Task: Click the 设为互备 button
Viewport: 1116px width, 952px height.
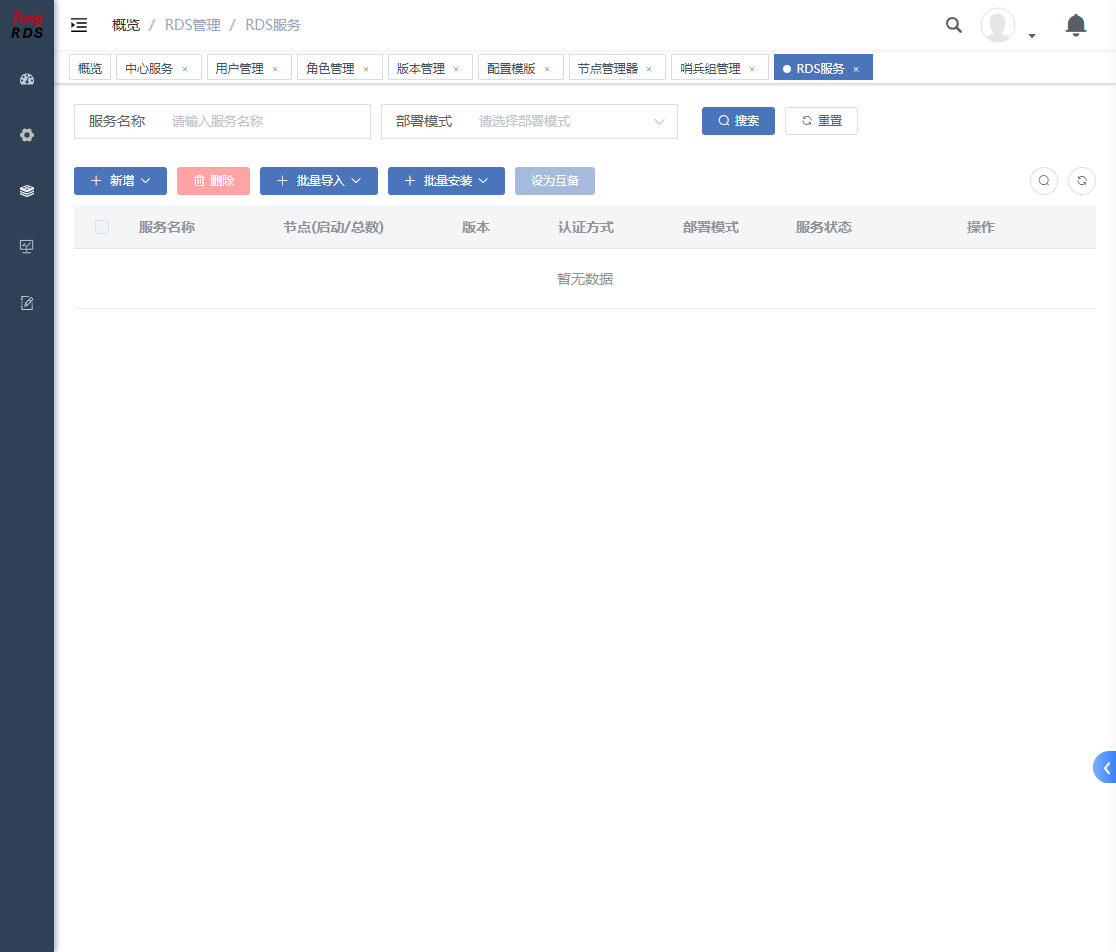Action: tap(554, 181)
